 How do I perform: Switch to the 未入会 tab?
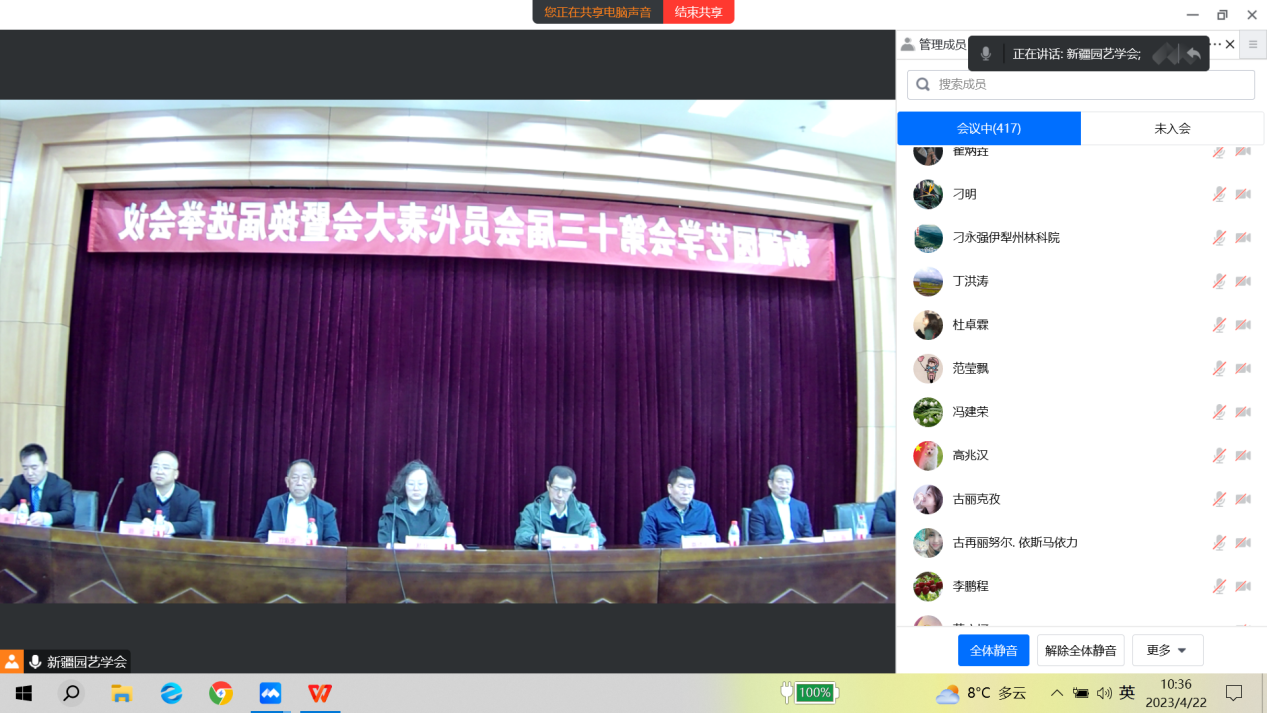click(x=1172, y=128)
